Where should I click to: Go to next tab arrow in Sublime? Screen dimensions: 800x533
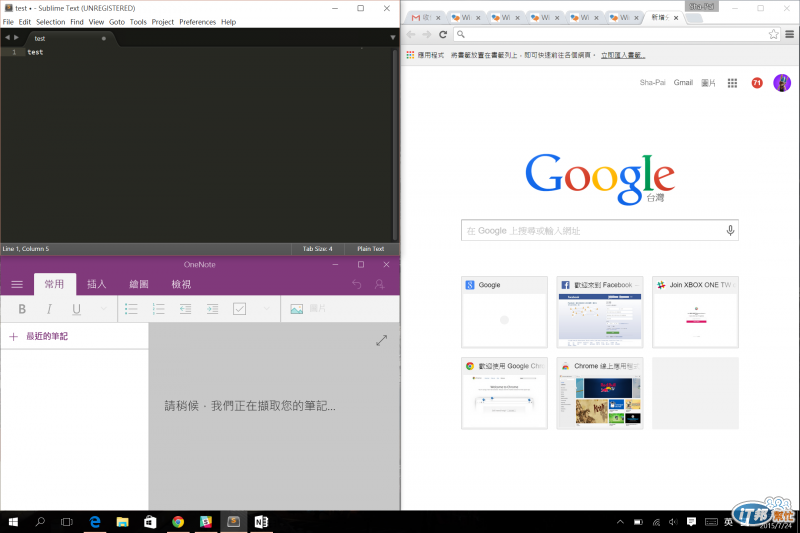(16, 37)
